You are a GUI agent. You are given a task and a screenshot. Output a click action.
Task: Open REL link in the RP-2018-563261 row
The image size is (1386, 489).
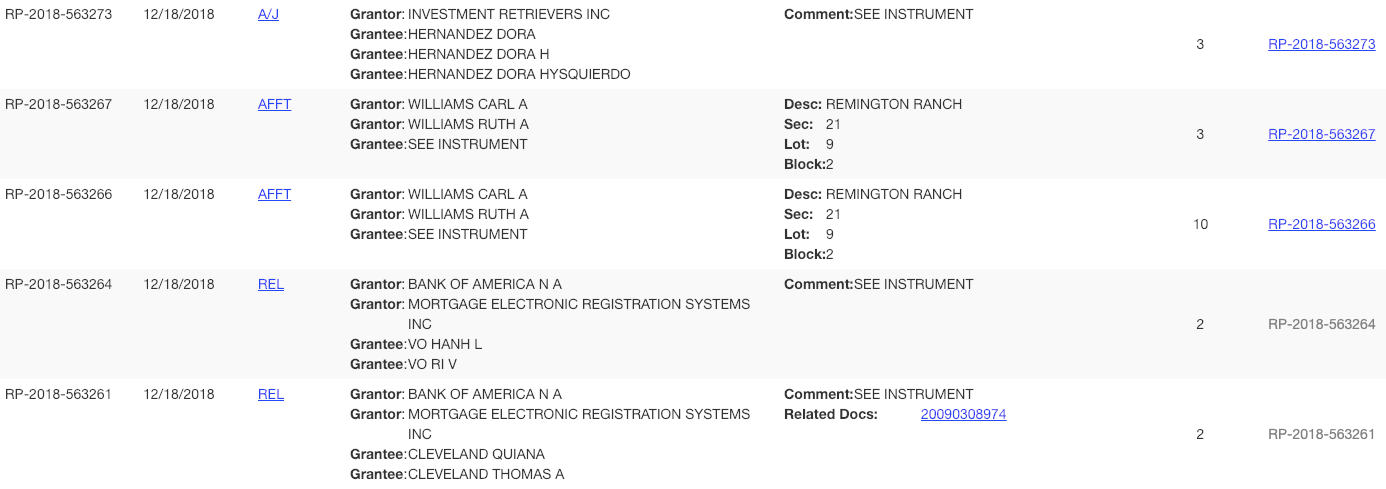click(x=271, y=394)
